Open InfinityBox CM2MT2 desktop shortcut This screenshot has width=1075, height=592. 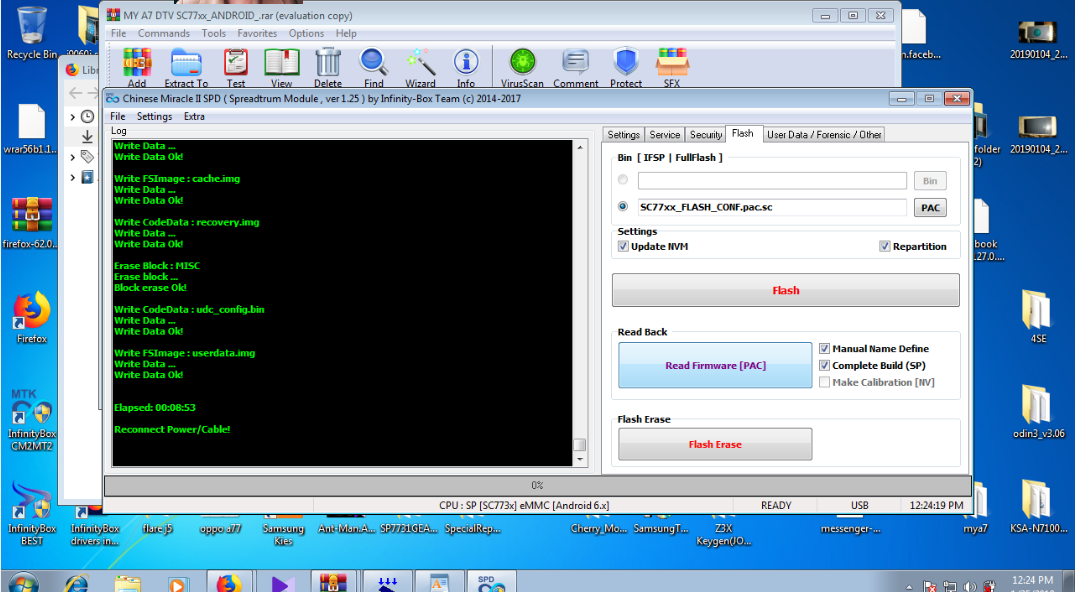pyautogui.click(x=32, y=420)
